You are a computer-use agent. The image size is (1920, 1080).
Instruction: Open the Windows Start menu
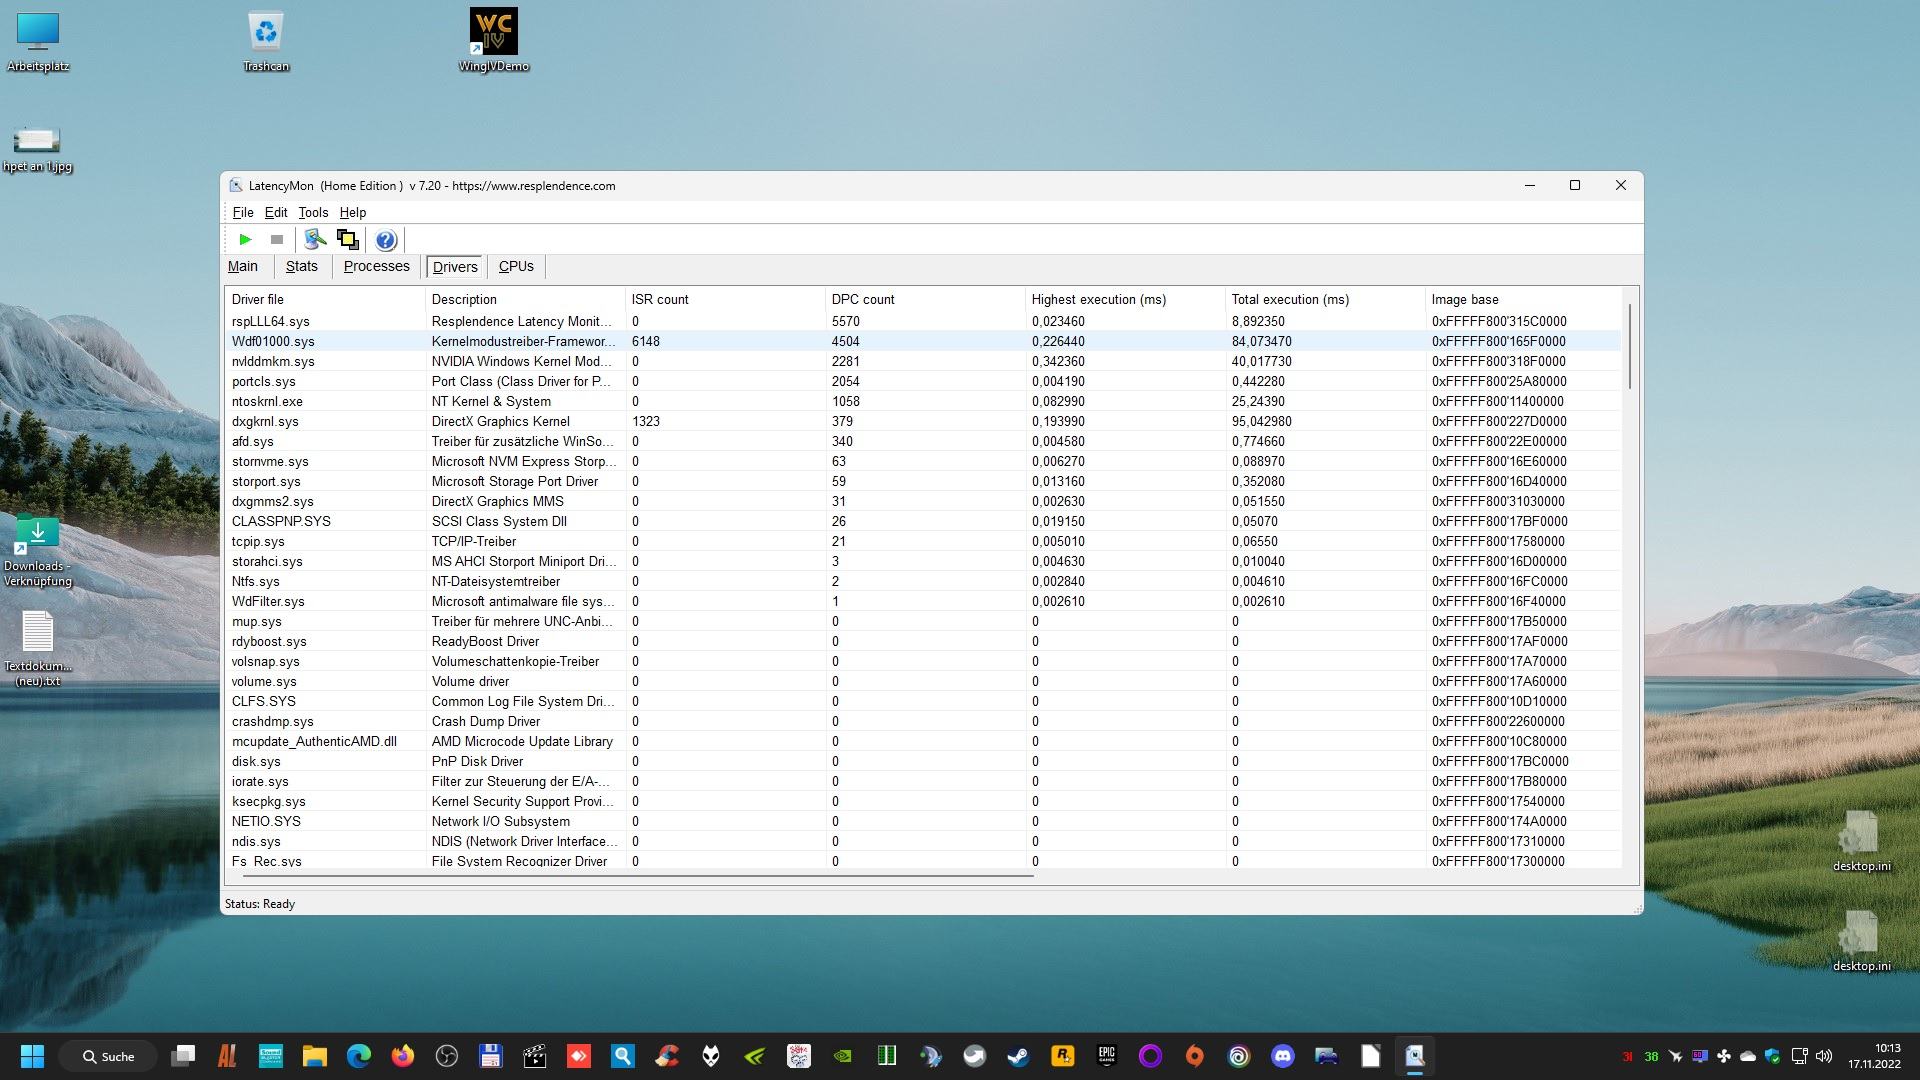coord(32,1056)
